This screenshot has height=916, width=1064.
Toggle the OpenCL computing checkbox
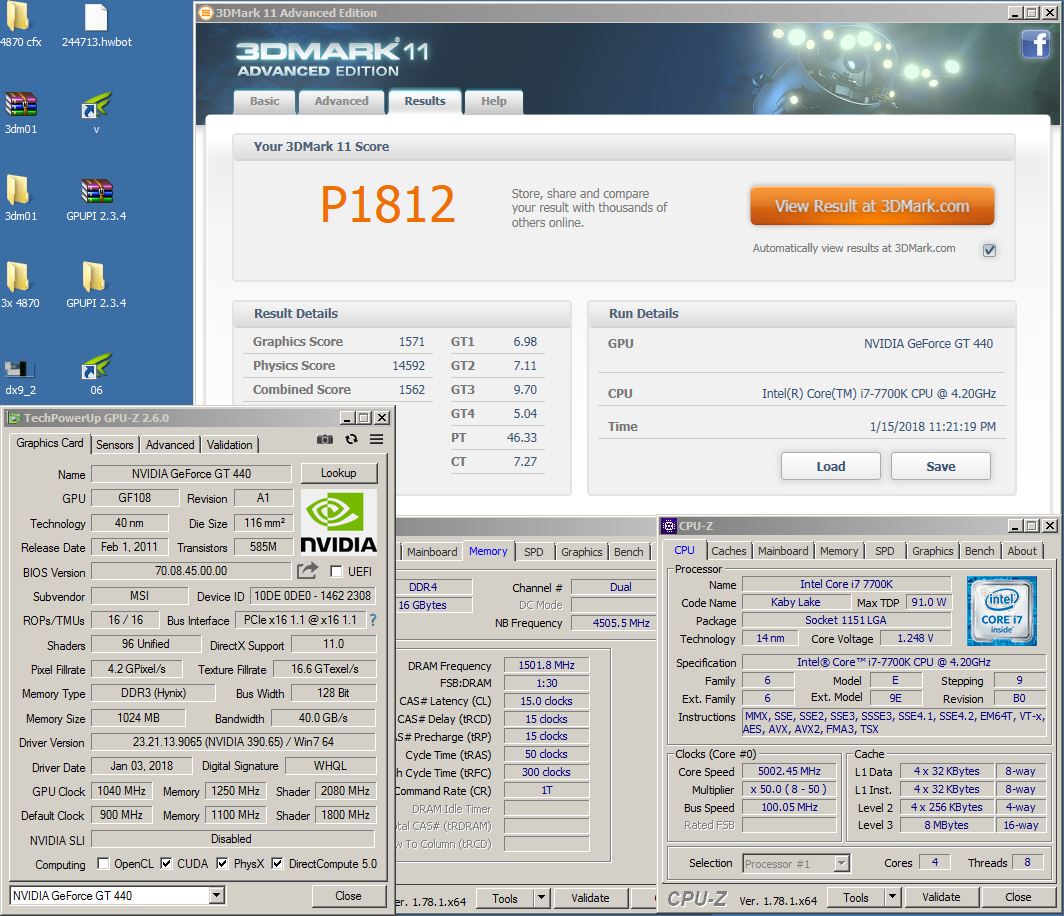pyautogui.click(x=103, y=863)
